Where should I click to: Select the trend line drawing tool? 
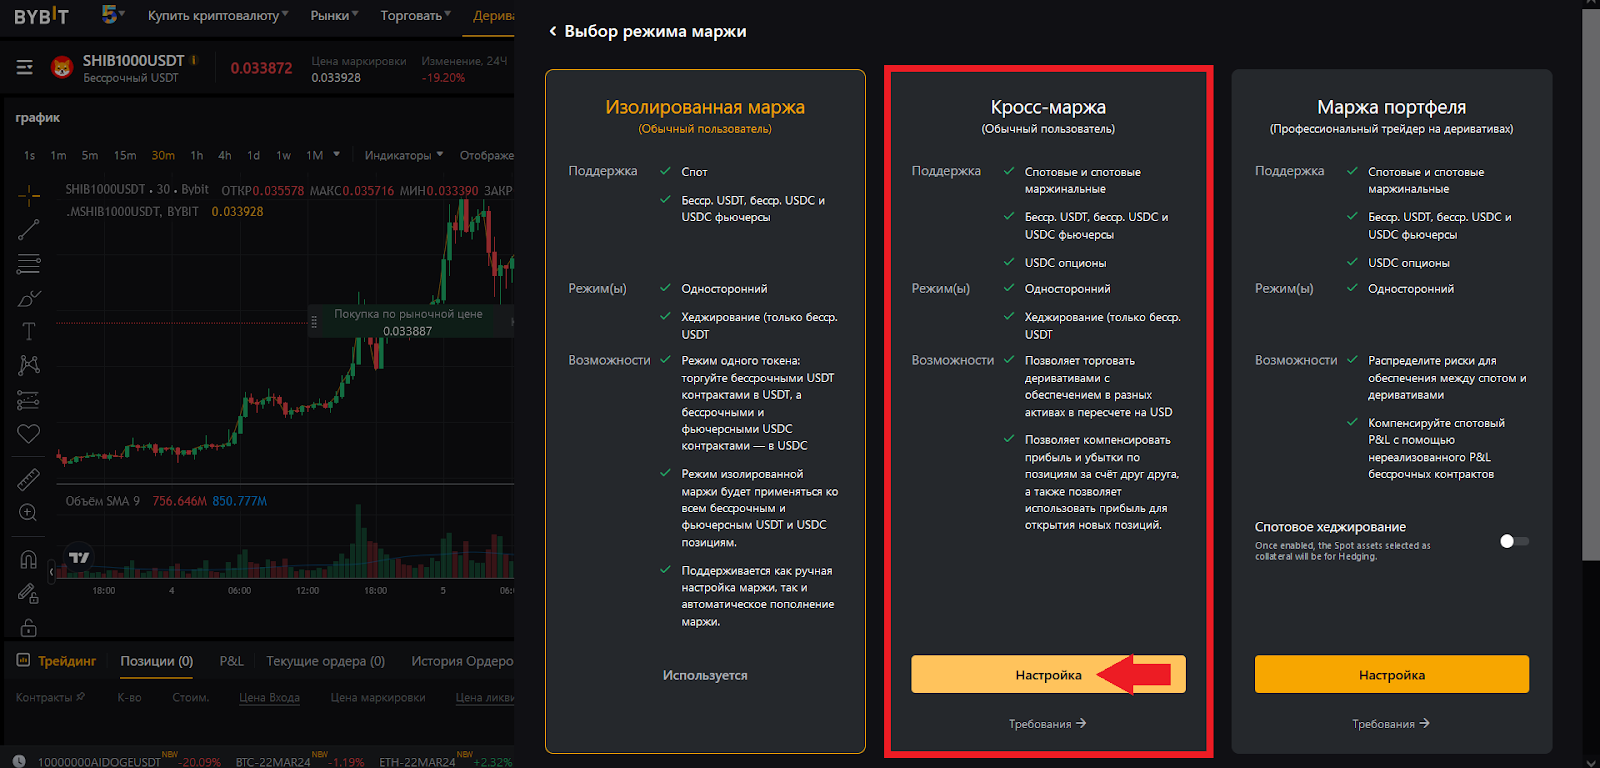(x=28, y=229)
